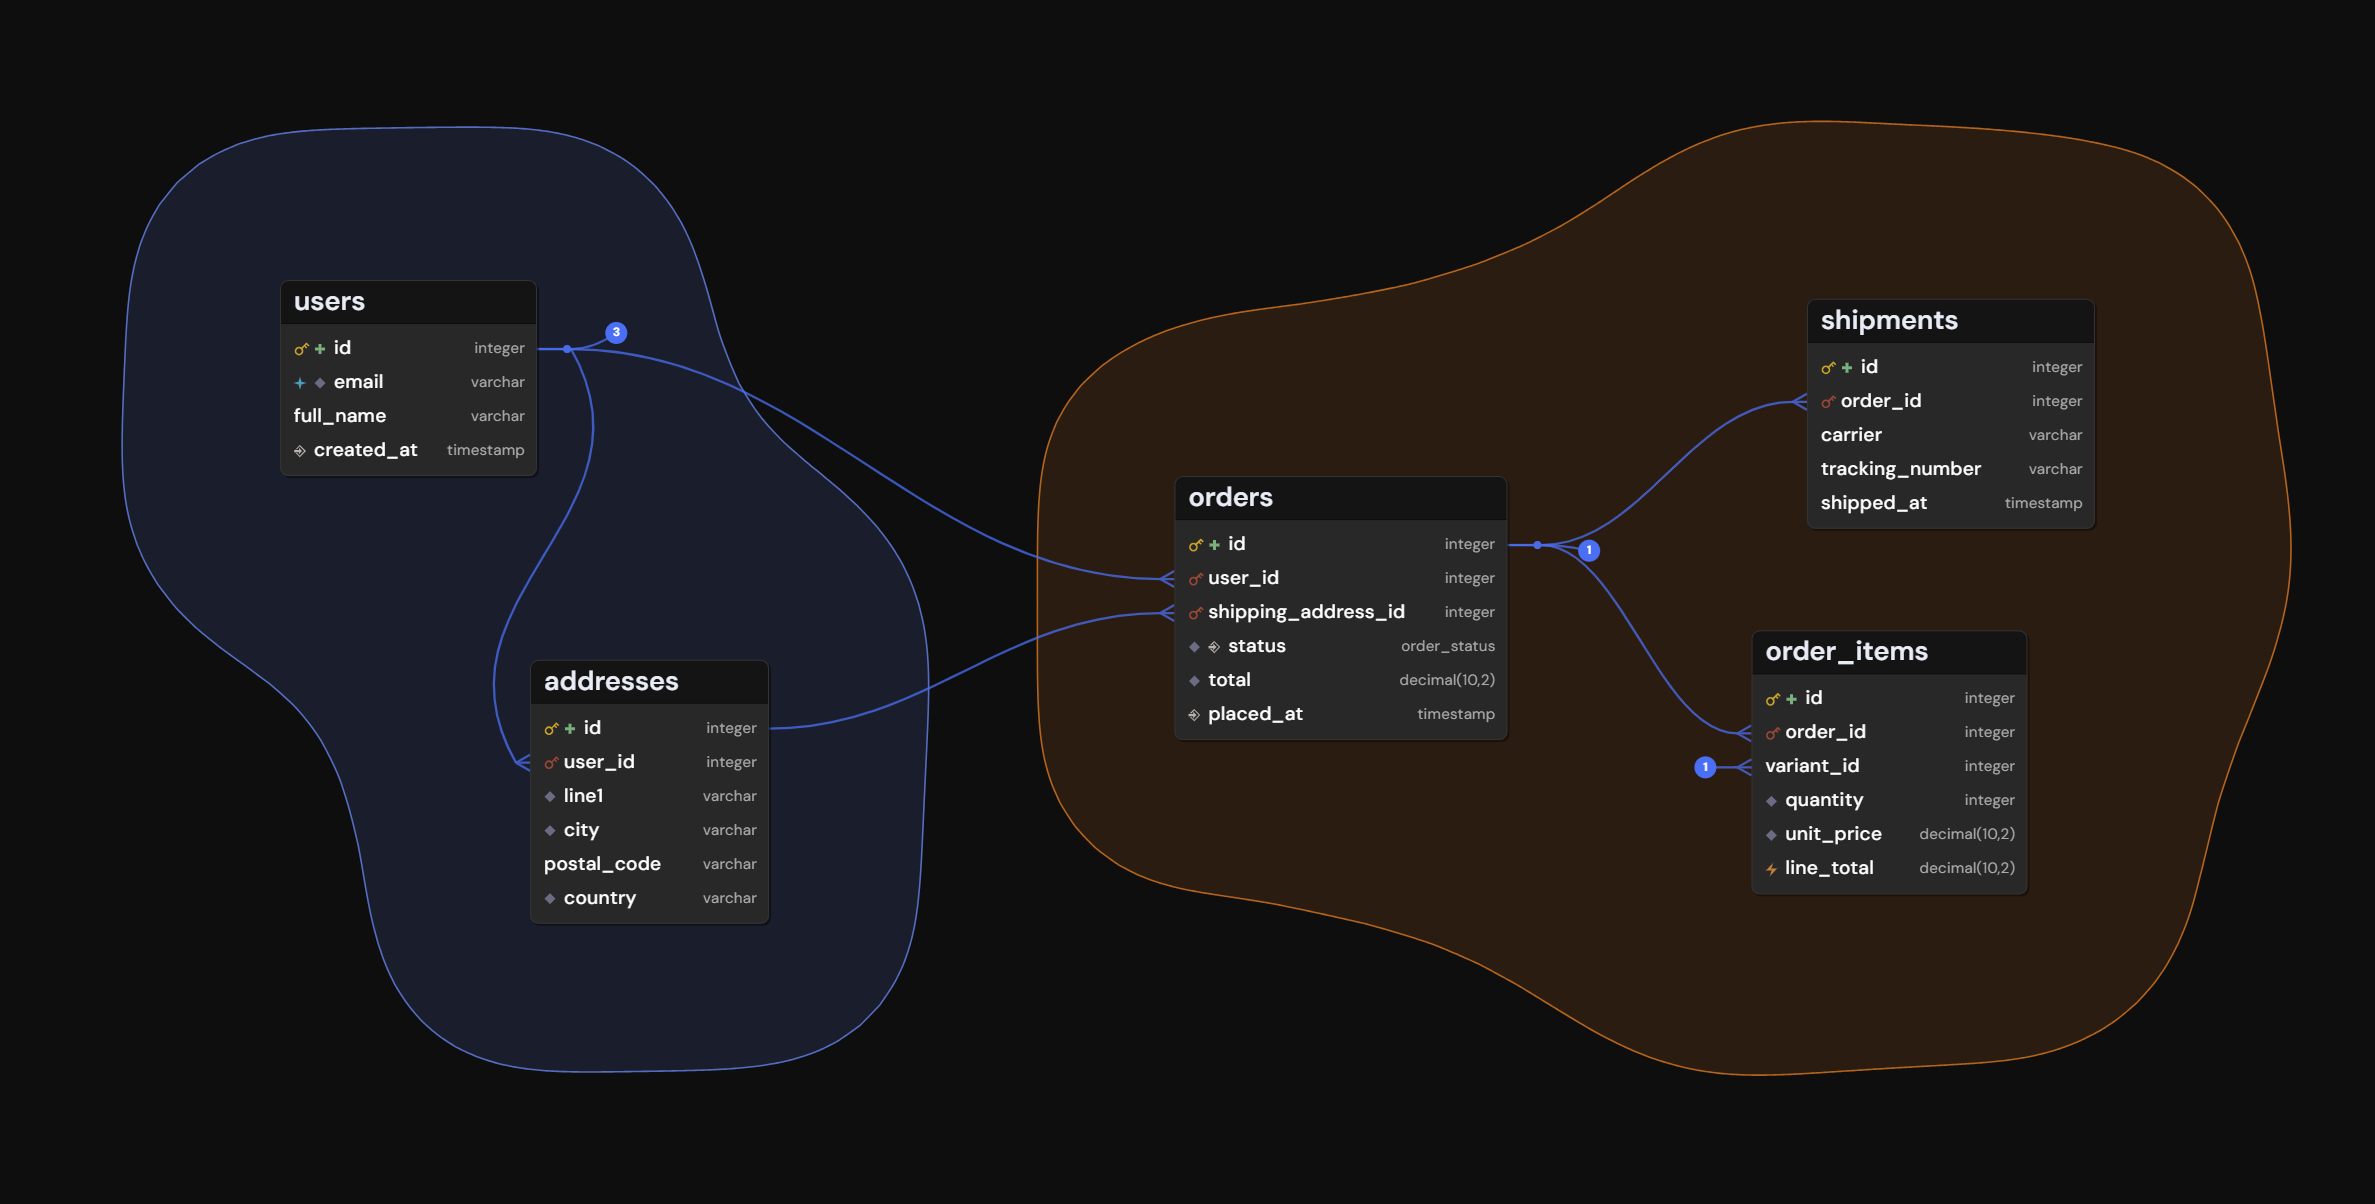The height and width of the screenshot is (1204, 2375).
Task: Click the created_at column name in users
Action: point(365,450)
